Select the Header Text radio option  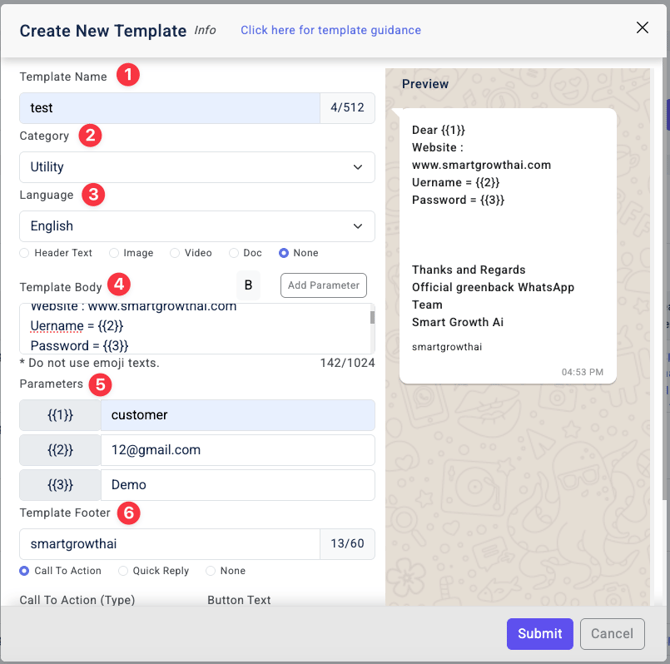(x=25, y=253)
